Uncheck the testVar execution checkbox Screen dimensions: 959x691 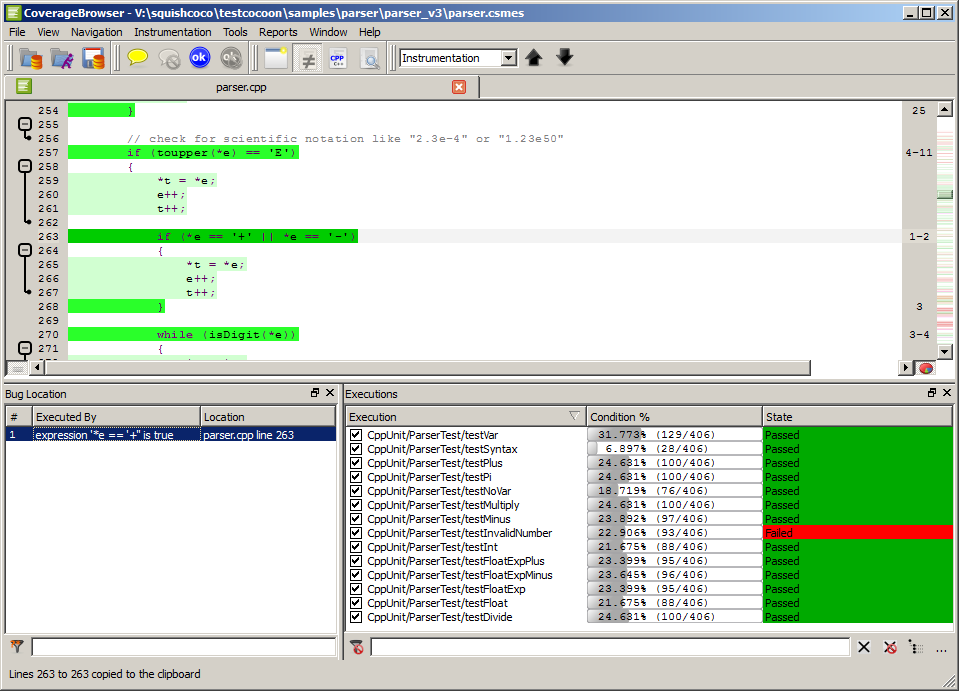[357, 435]
